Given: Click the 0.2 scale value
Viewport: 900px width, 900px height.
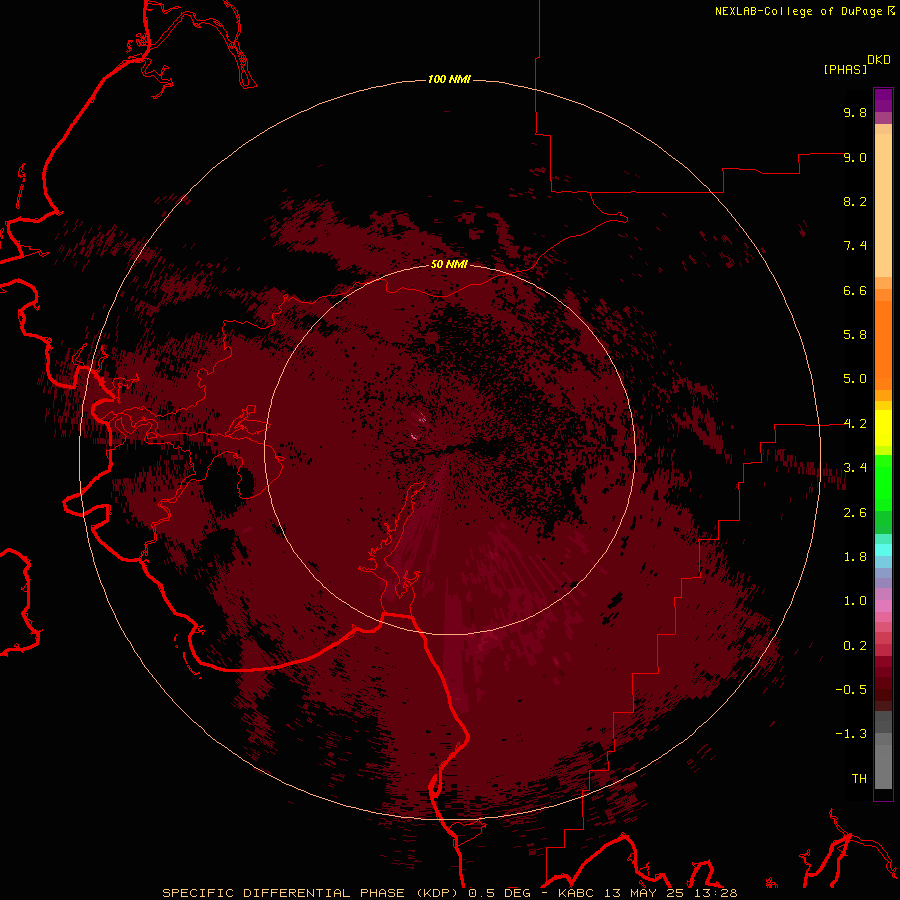Looking at the screenshot, I should pos(855,646).
